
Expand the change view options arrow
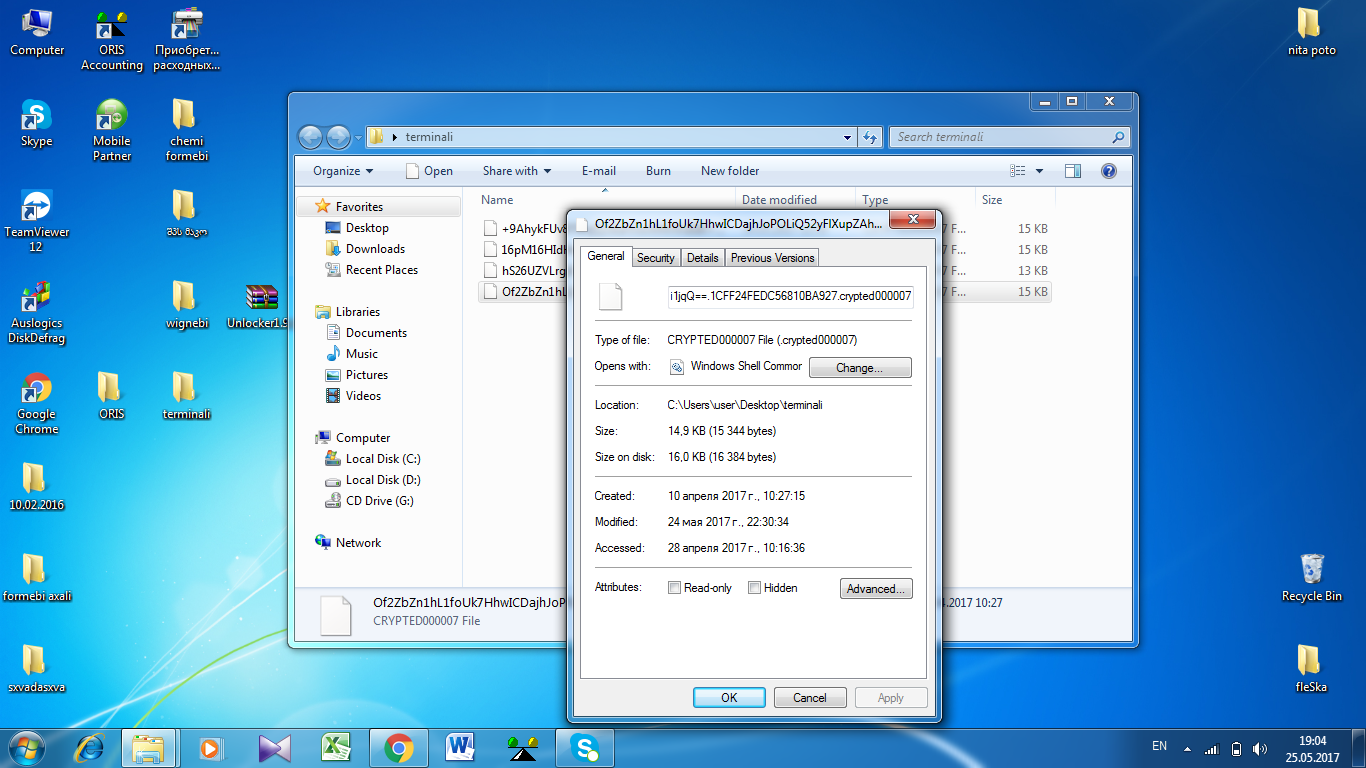click(1039, 171)
